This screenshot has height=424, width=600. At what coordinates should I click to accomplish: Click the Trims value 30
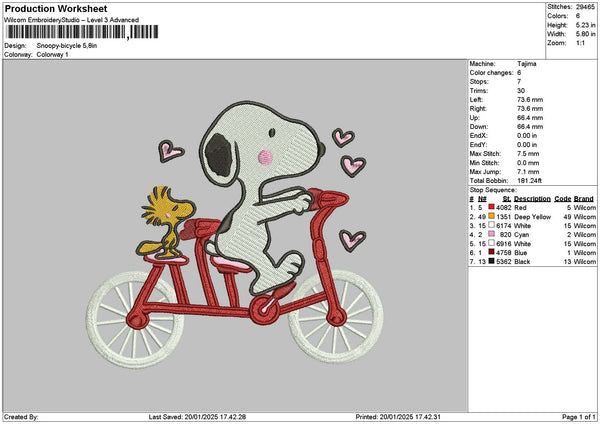click(x=521, y=91)
